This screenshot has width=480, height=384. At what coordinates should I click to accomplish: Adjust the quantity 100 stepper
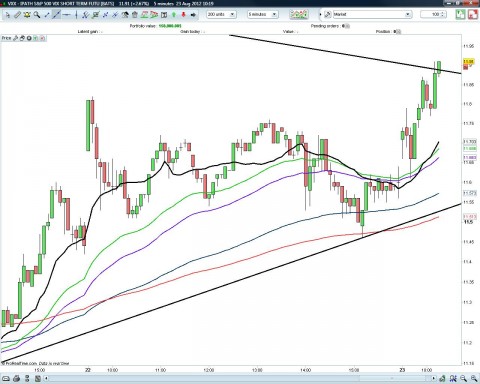tap(443, 14)
